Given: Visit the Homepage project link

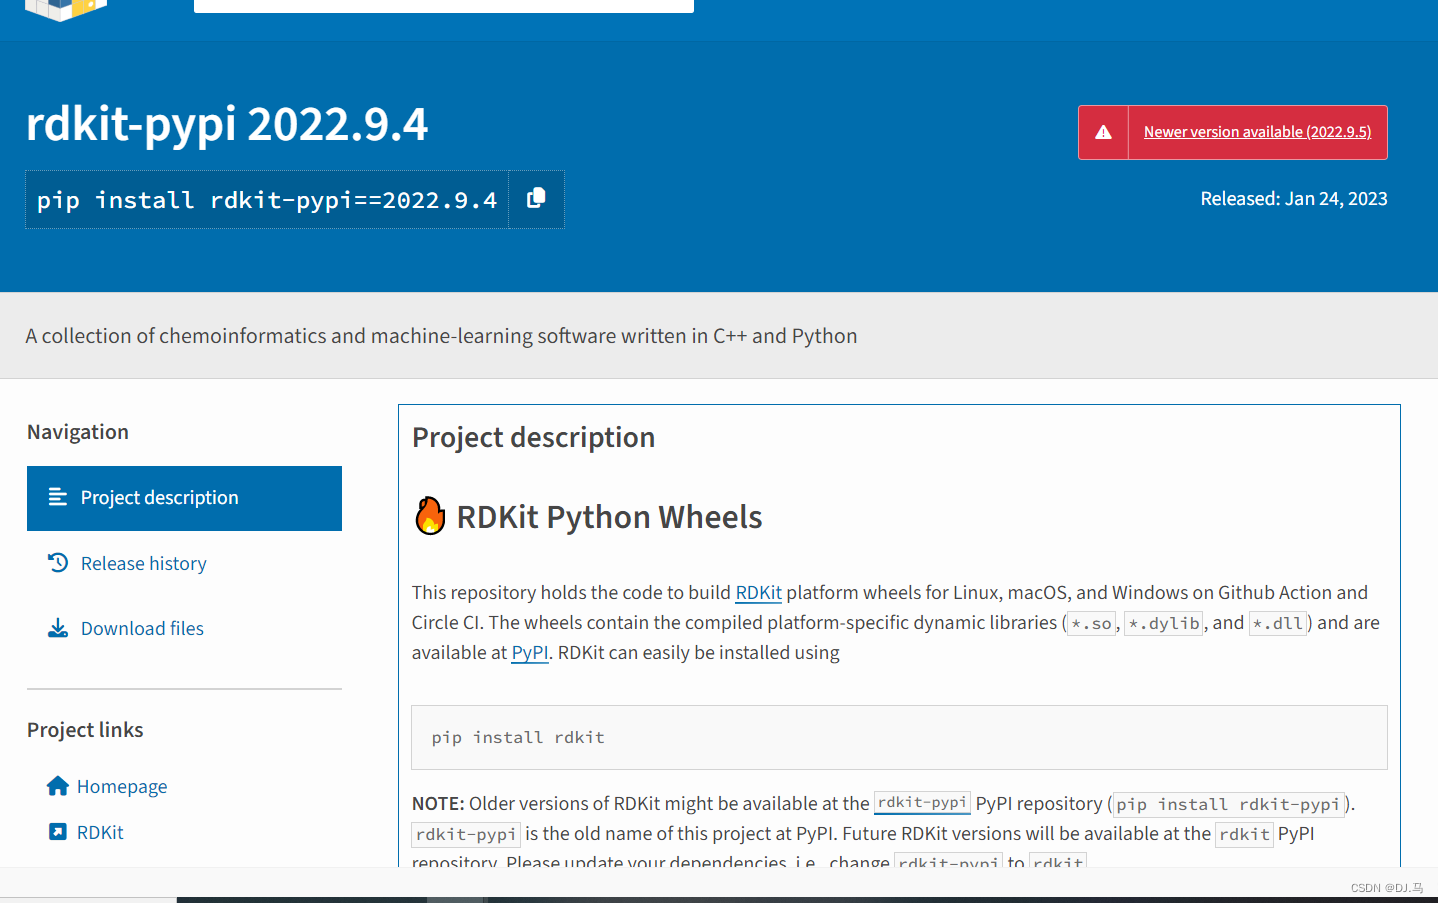Looking at the screenshot, I should point(122,787).
